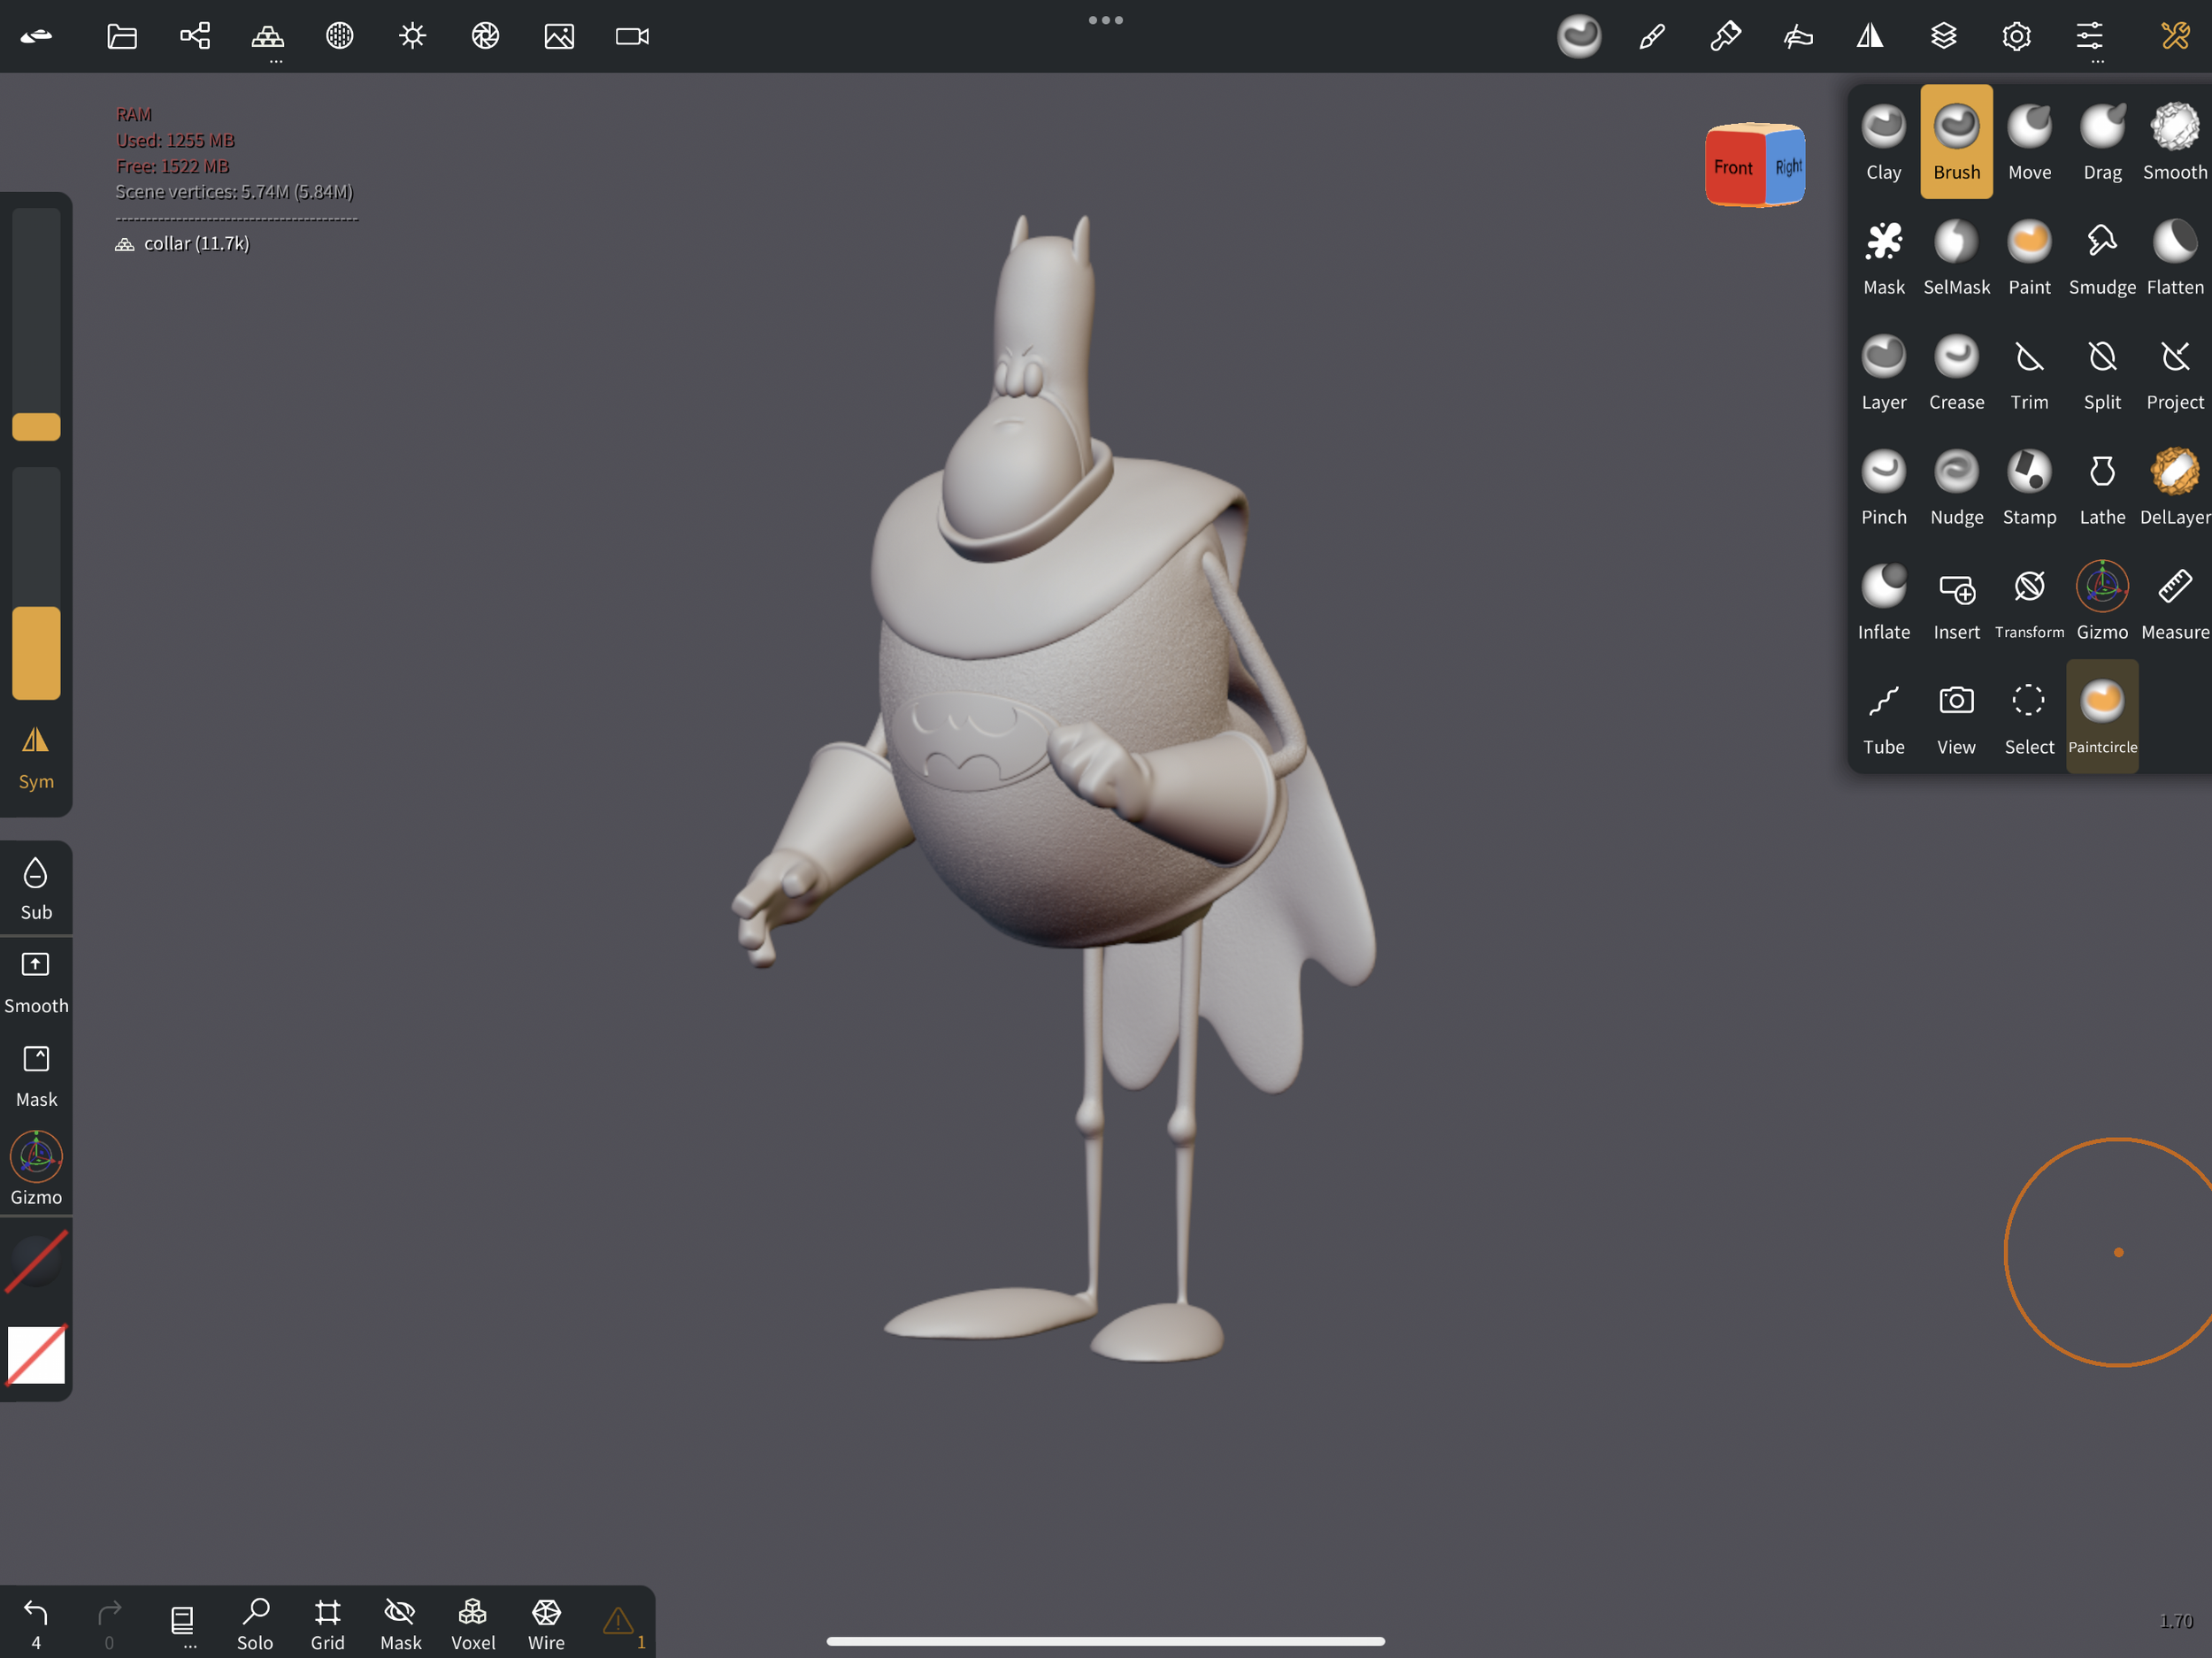The height and width of the screenshot is (1658, 2212).
Task: Toggle Wire wireframe display
Action: click(546, 1624)
